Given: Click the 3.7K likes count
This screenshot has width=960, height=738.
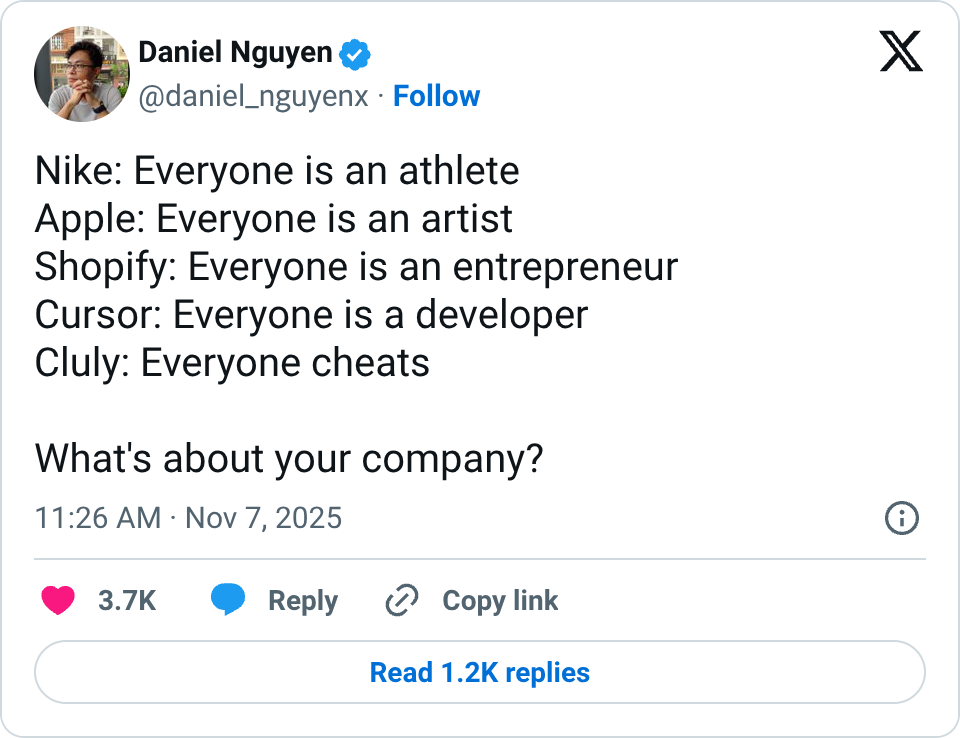Looking at the screenshot, I should (127, 601).
